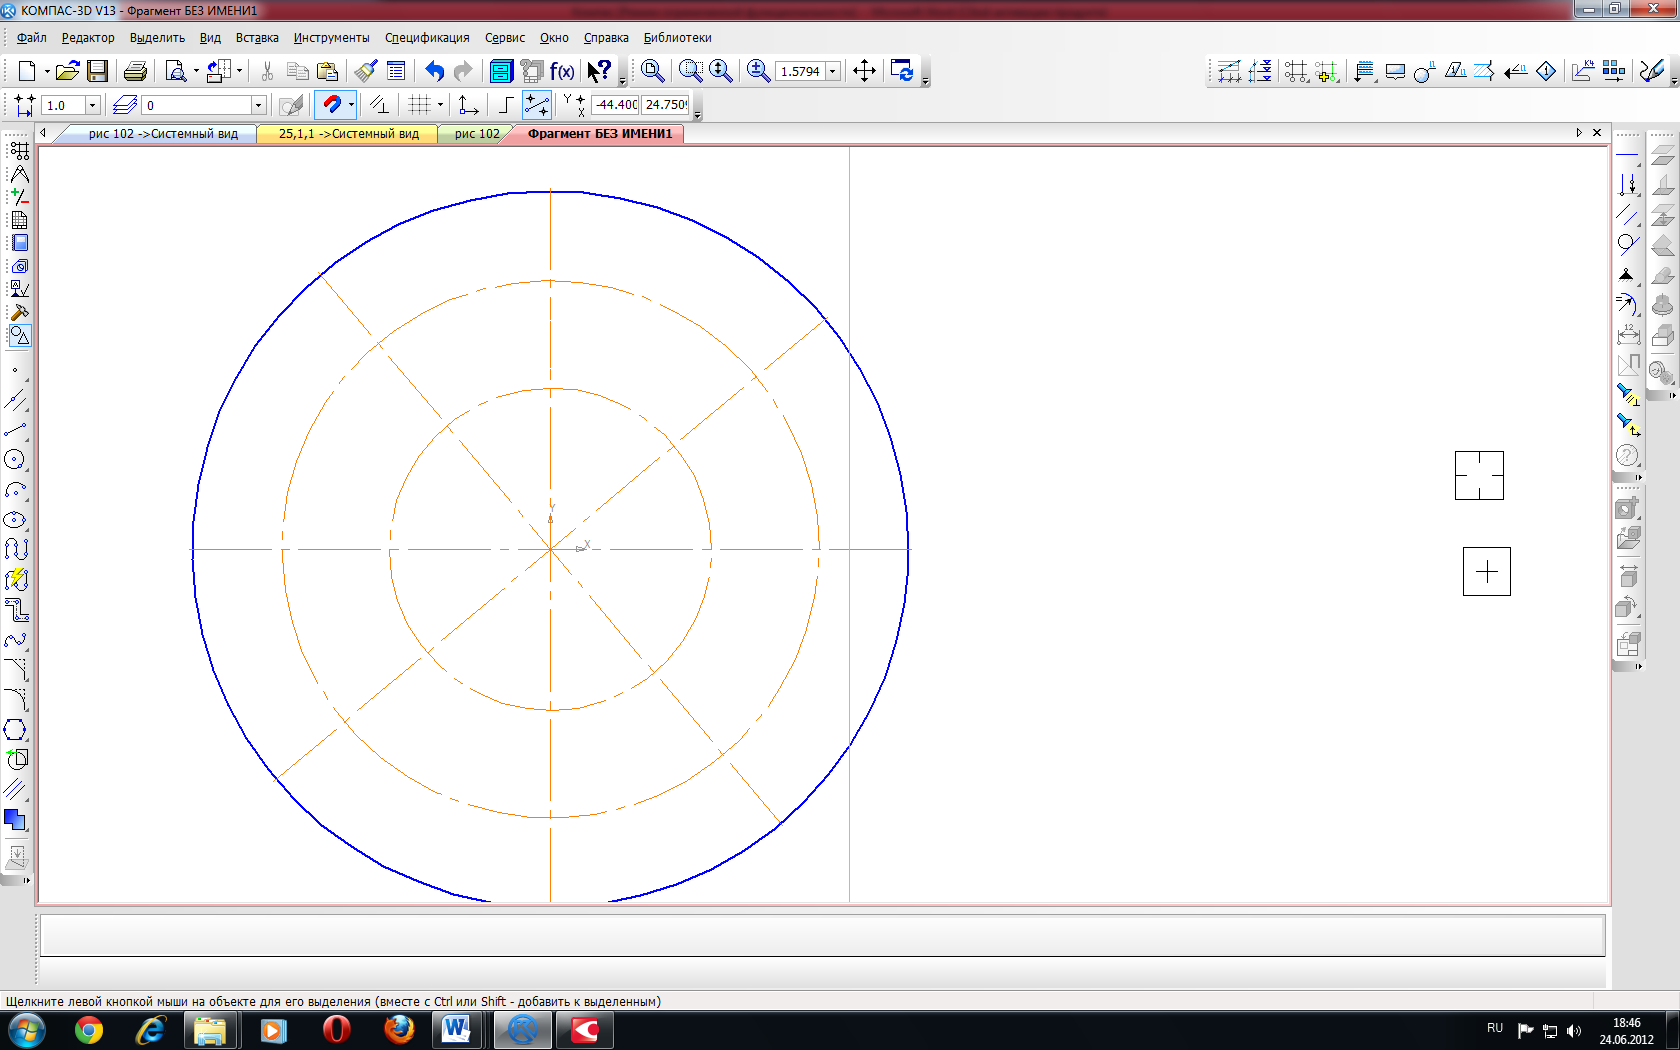Select the Circle tool in the left toolbar
This screenshot has width=1680, height=1050.
(x=15, y=460)
